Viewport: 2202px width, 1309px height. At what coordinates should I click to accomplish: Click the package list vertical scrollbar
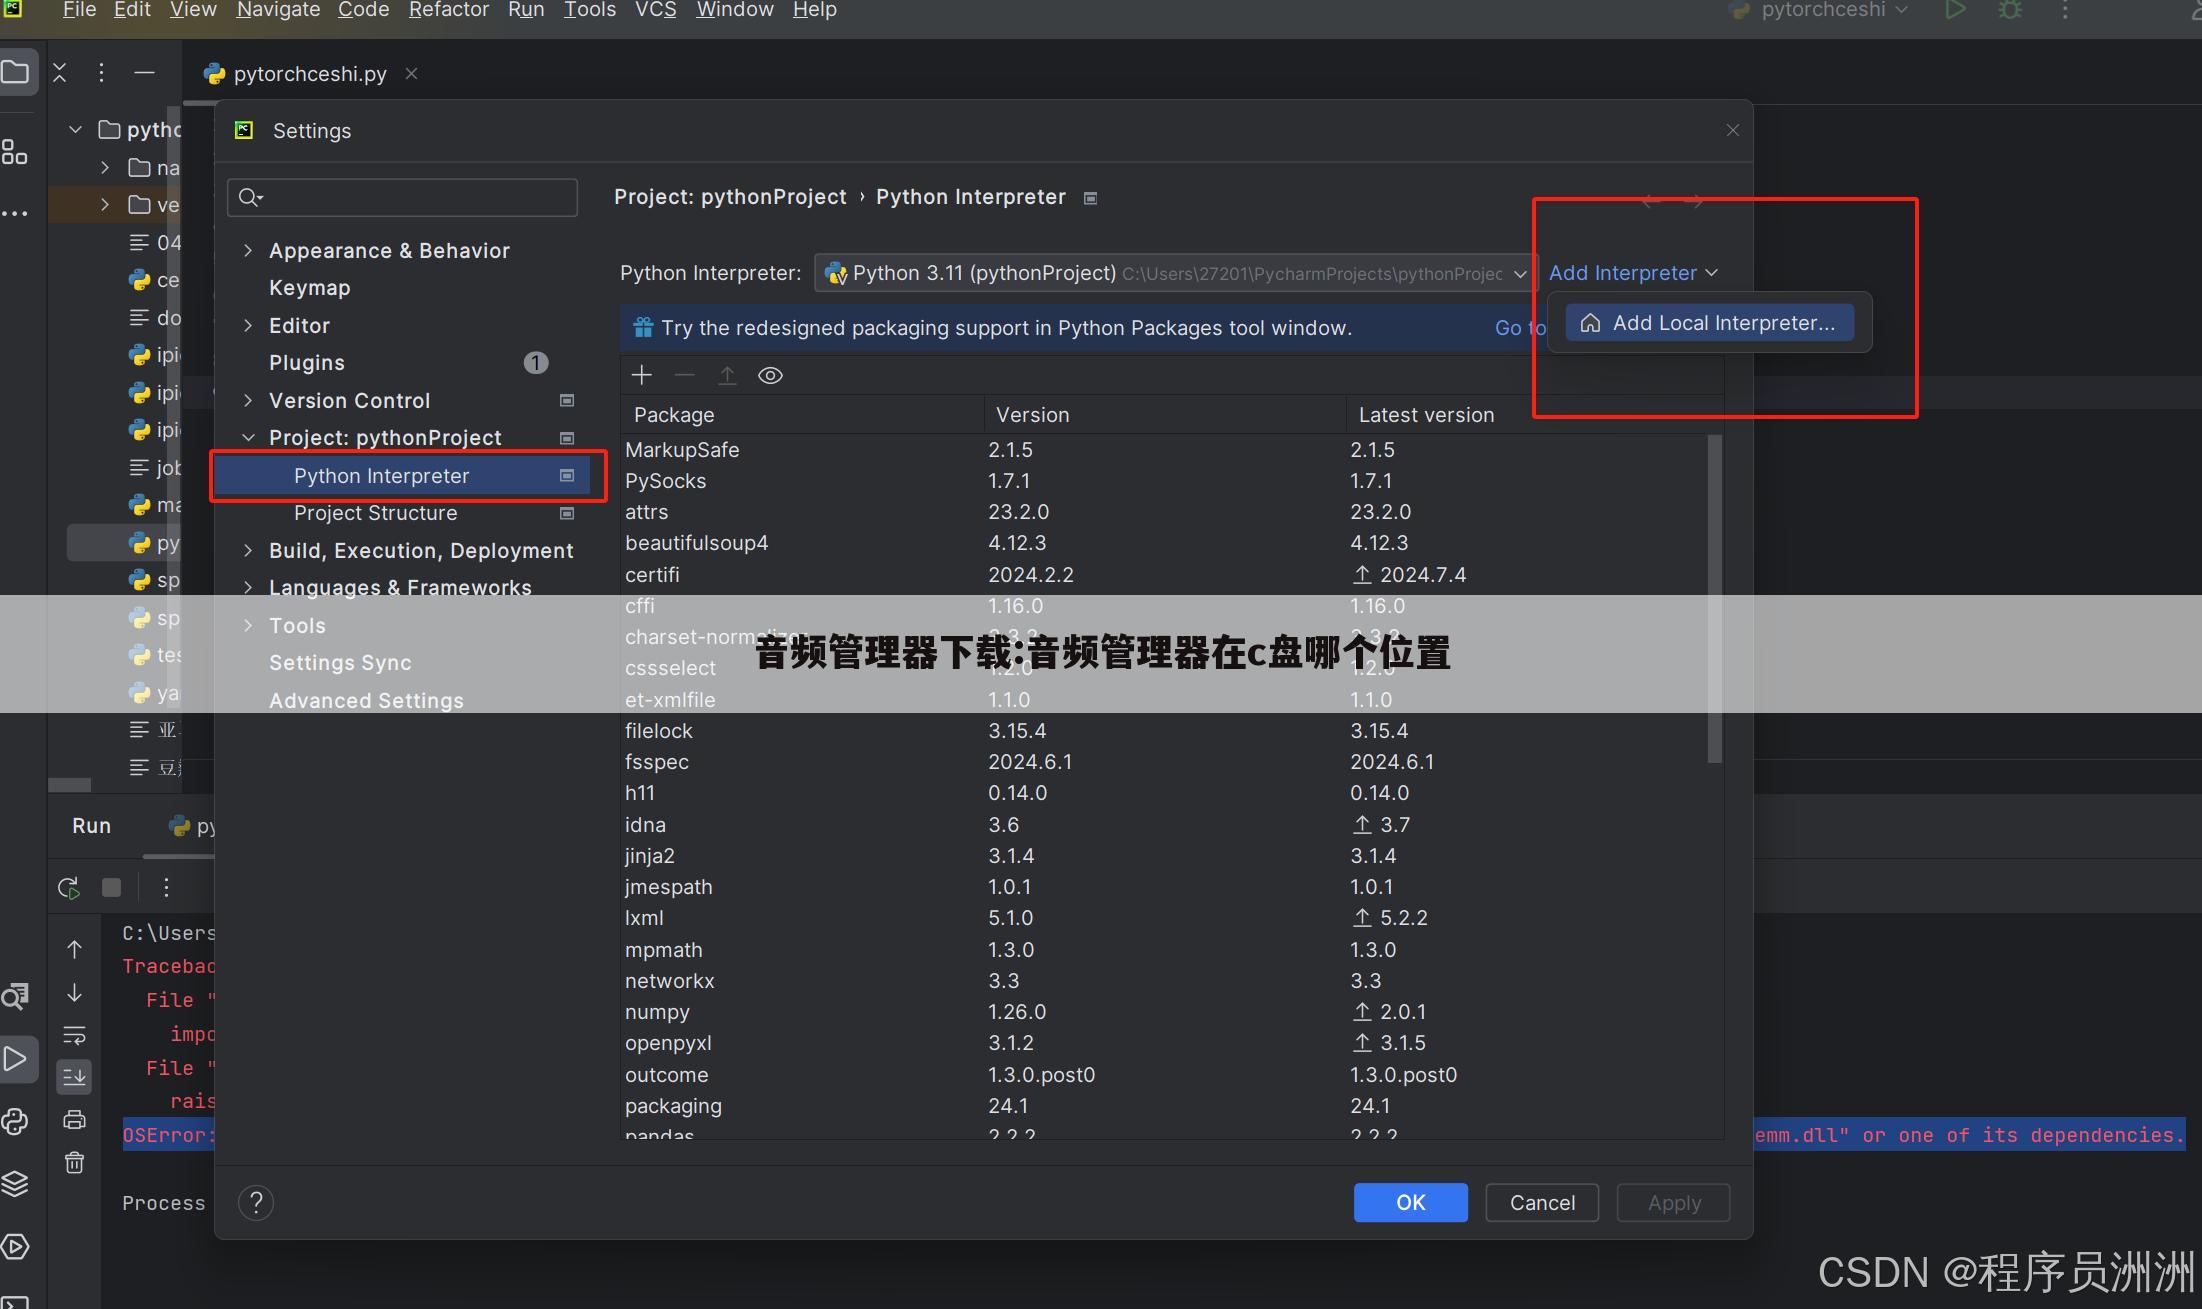1714,599
